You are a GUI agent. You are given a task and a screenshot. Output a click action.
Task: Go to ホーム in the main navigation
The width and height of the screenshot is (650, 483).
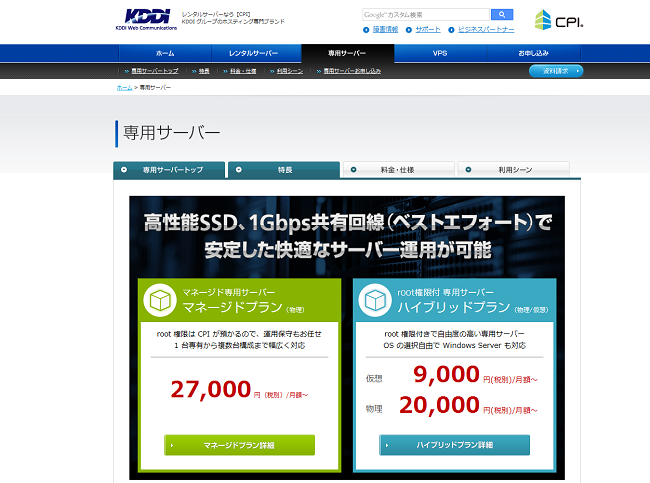pos(165,53)
